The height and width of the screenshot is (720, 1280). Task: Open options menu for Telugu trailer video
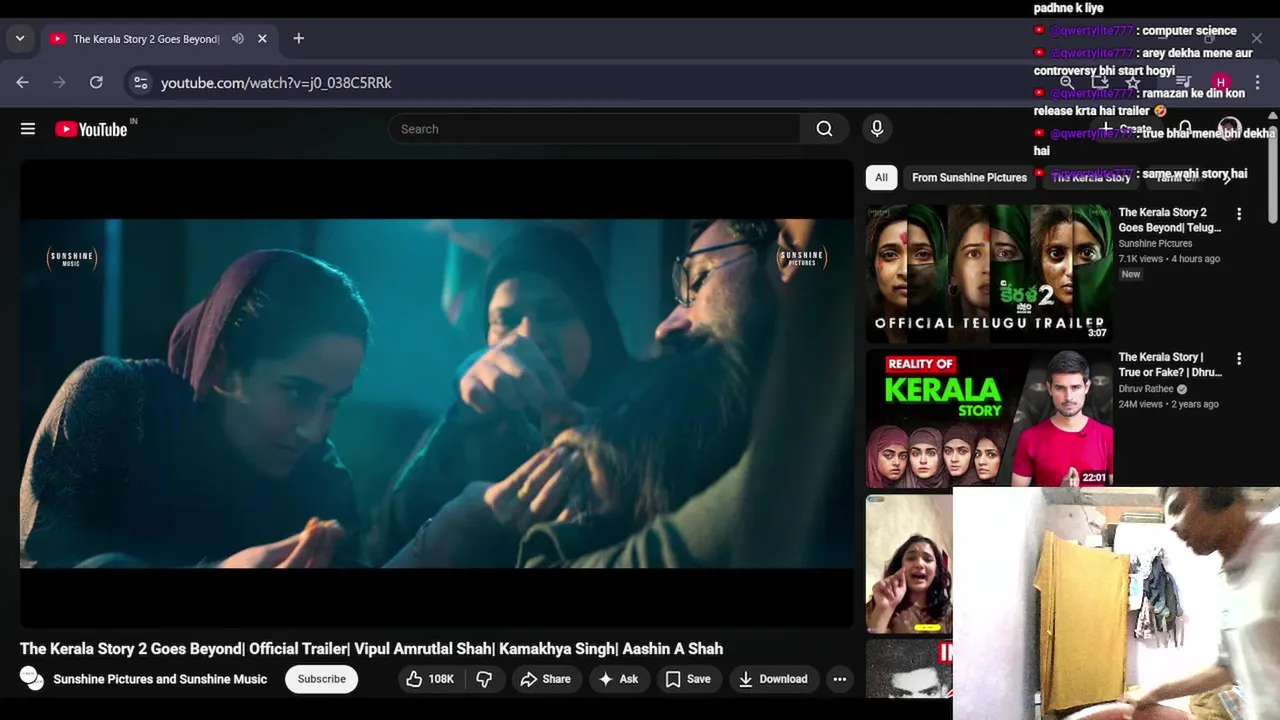(1239, 214)
